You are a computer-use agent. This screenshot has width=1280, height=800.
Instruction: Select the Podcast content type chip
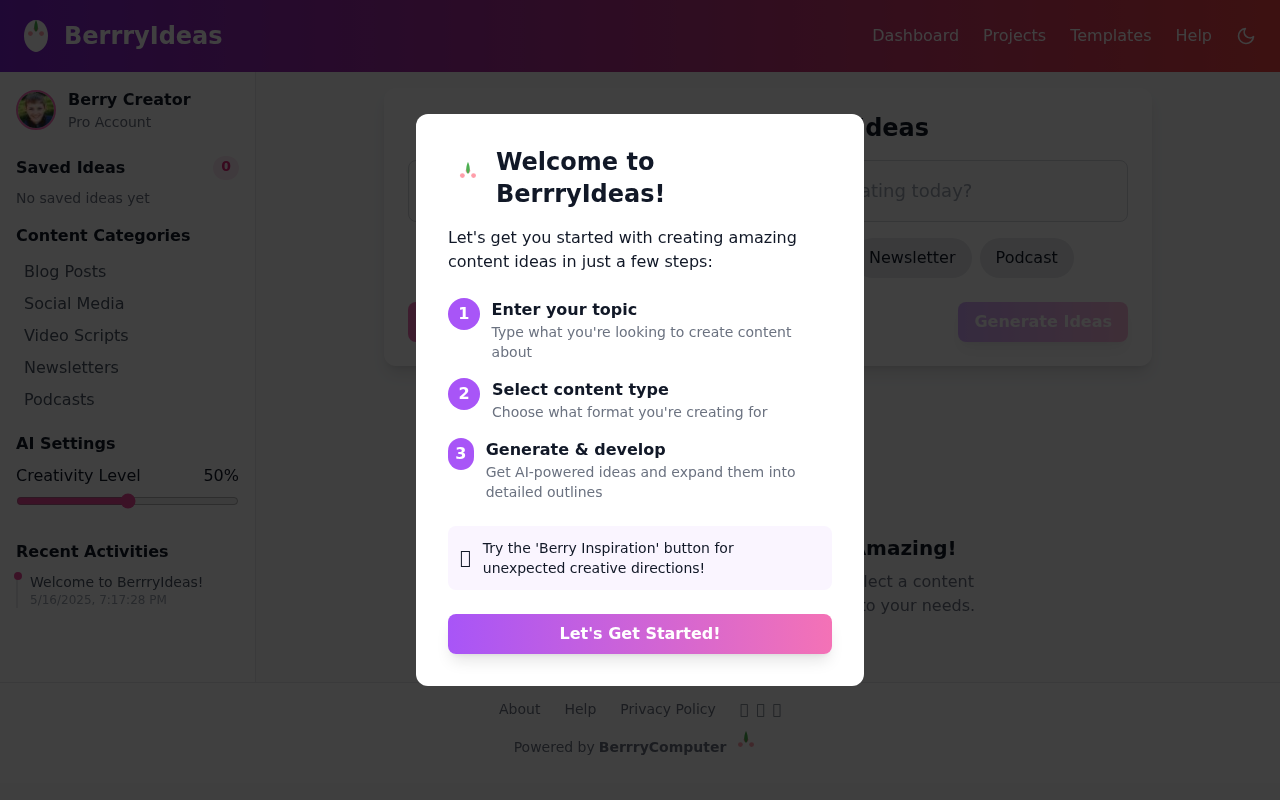[1026, 258]
